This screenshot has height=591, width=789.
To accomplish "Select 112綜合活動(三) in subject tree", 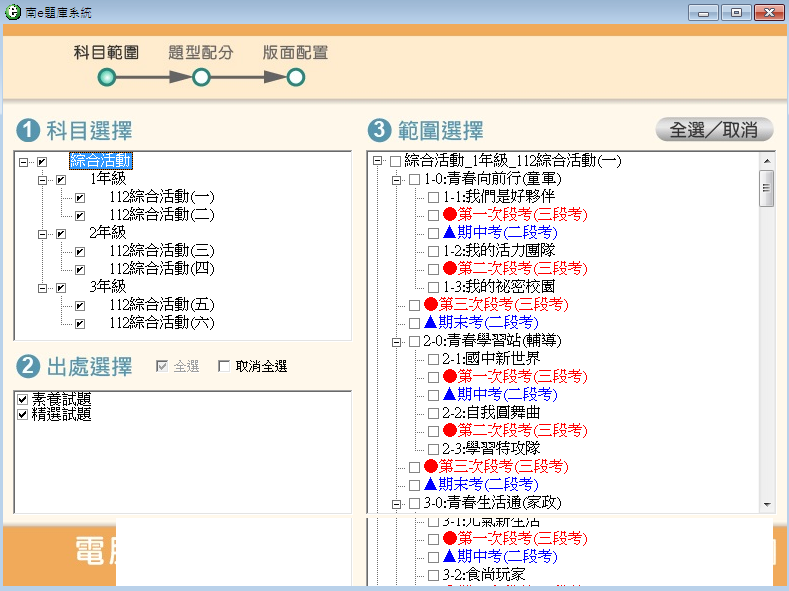I will pyautogui.click(x=161, y=251).
